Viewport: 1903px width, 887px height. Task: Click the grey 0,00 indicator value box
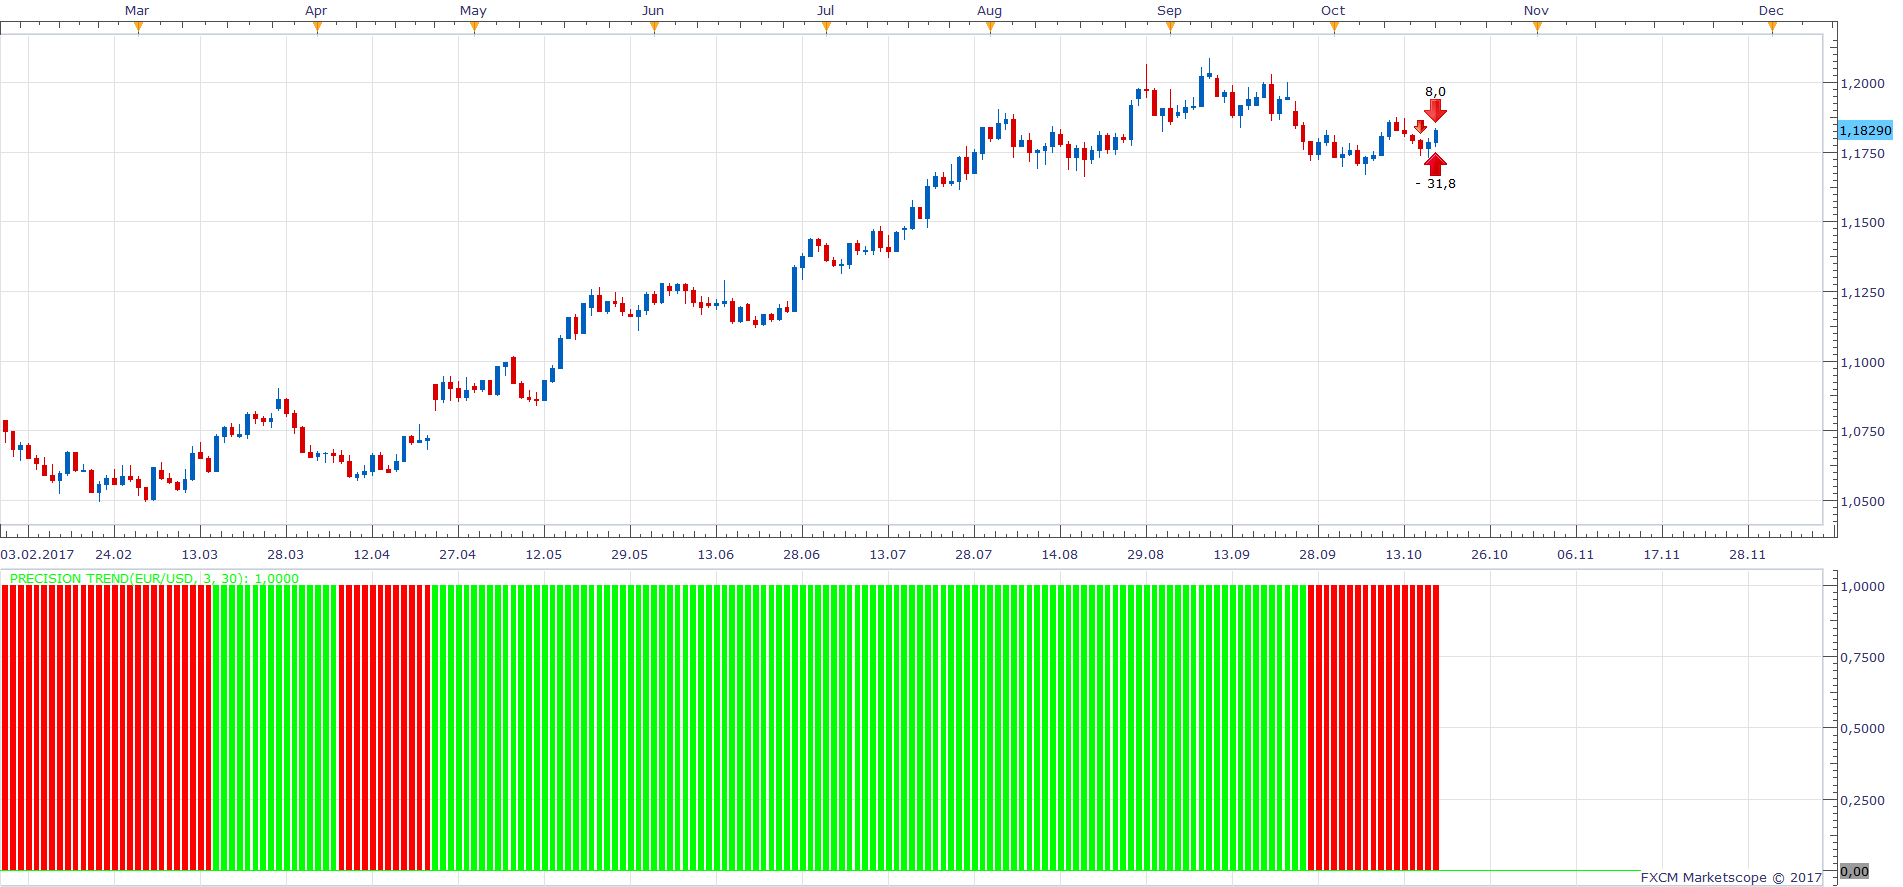click(1854, 871)
